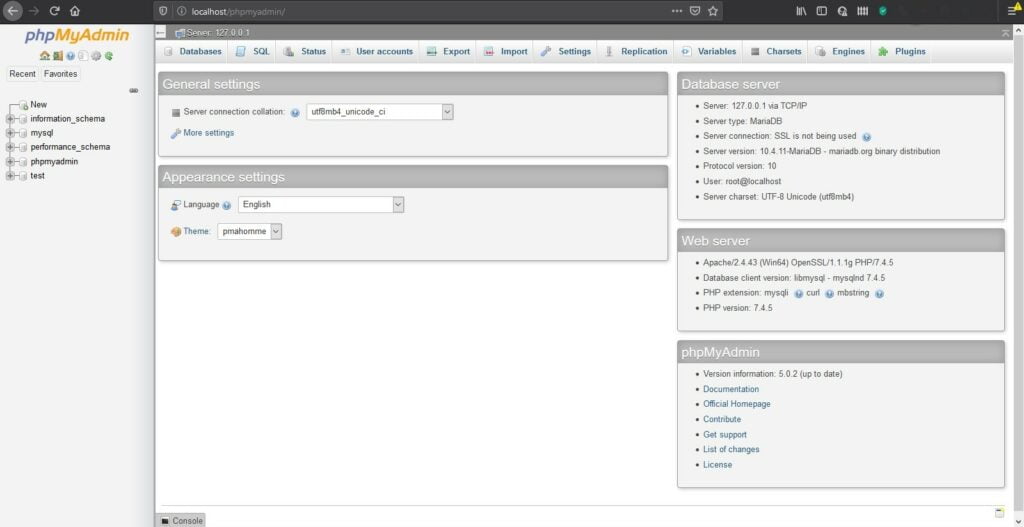This screenshot has height=527, width=1024.
Task: Open the Engines tab
Action: click(840, 52)
